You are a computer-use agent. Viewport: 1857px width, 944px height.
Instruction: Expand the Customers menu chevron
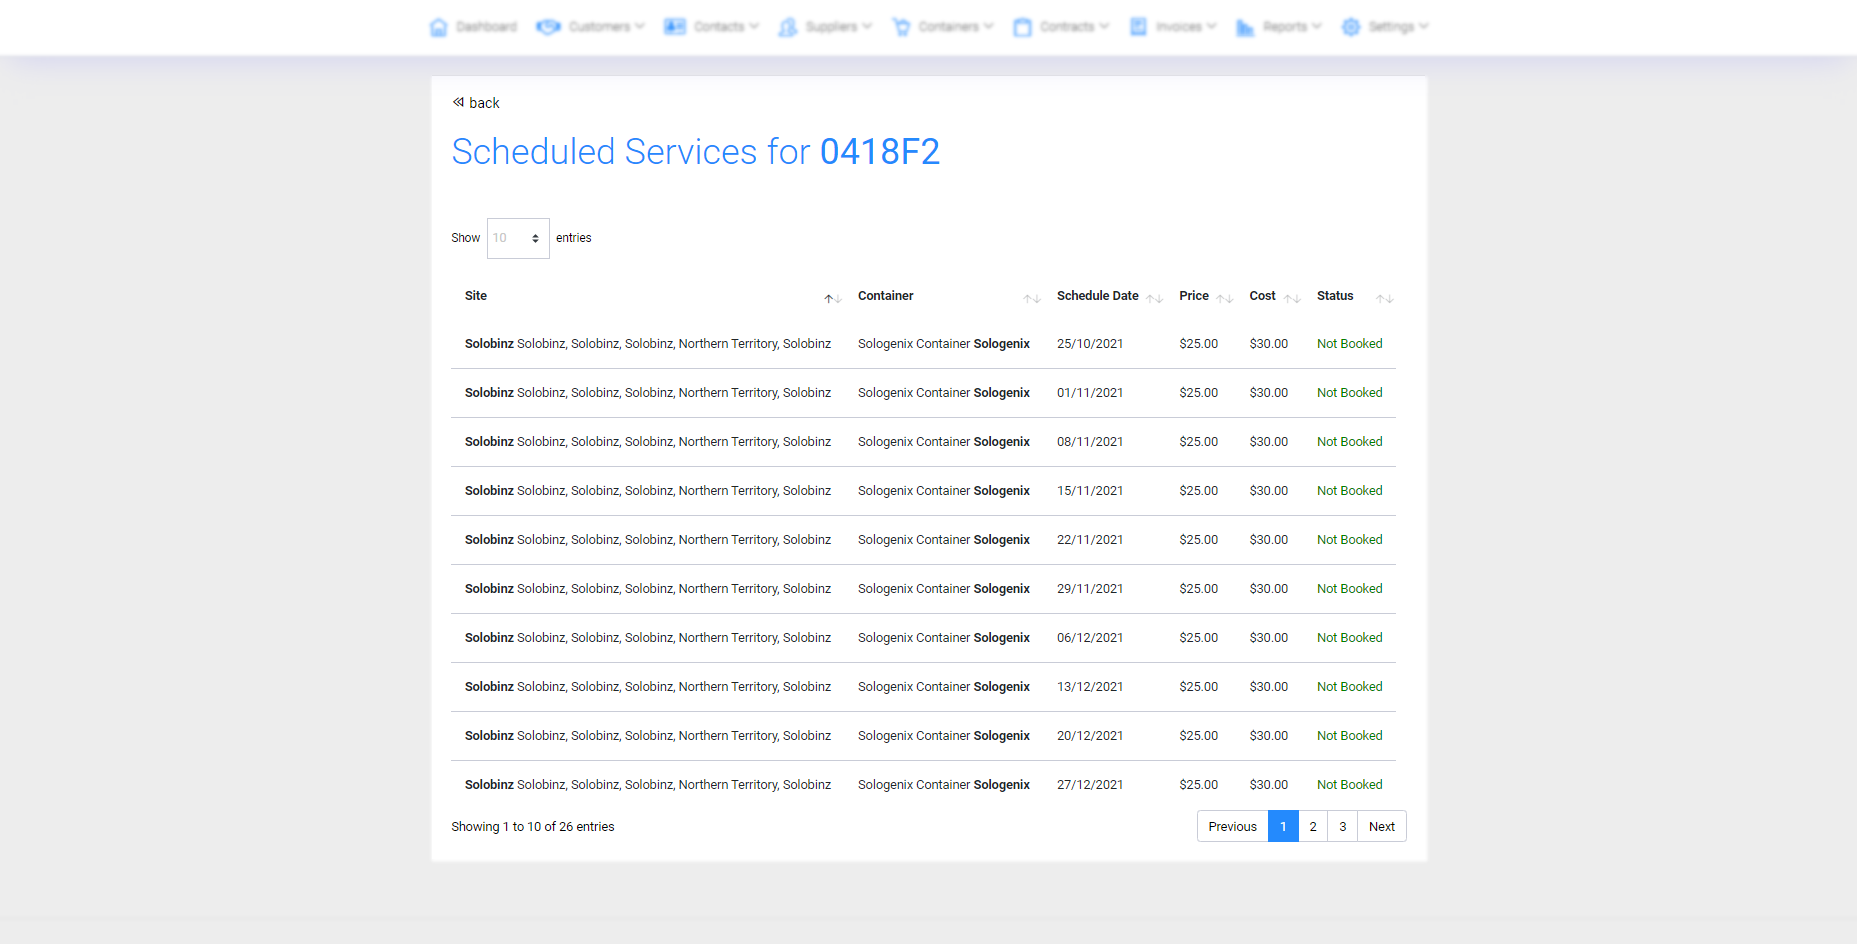click(640, 26)
